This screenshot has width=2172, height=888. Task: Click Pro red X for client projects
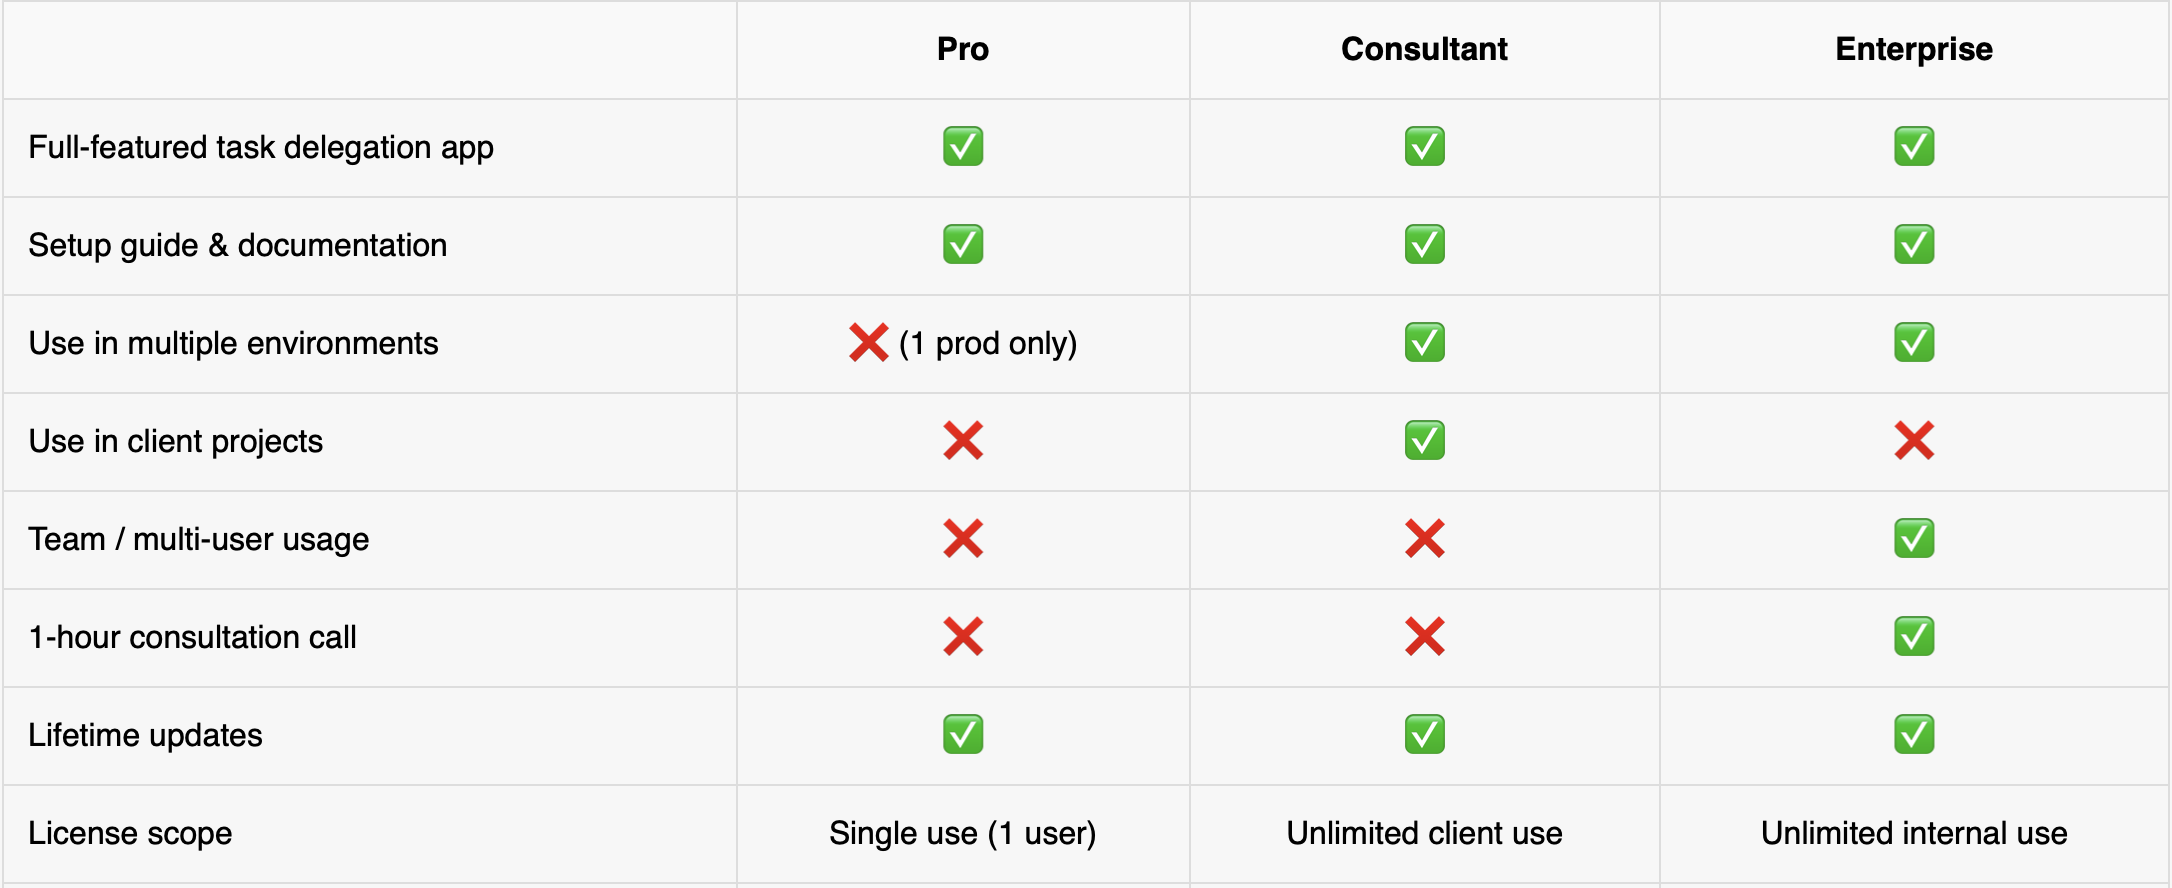(x=963, y=441)
